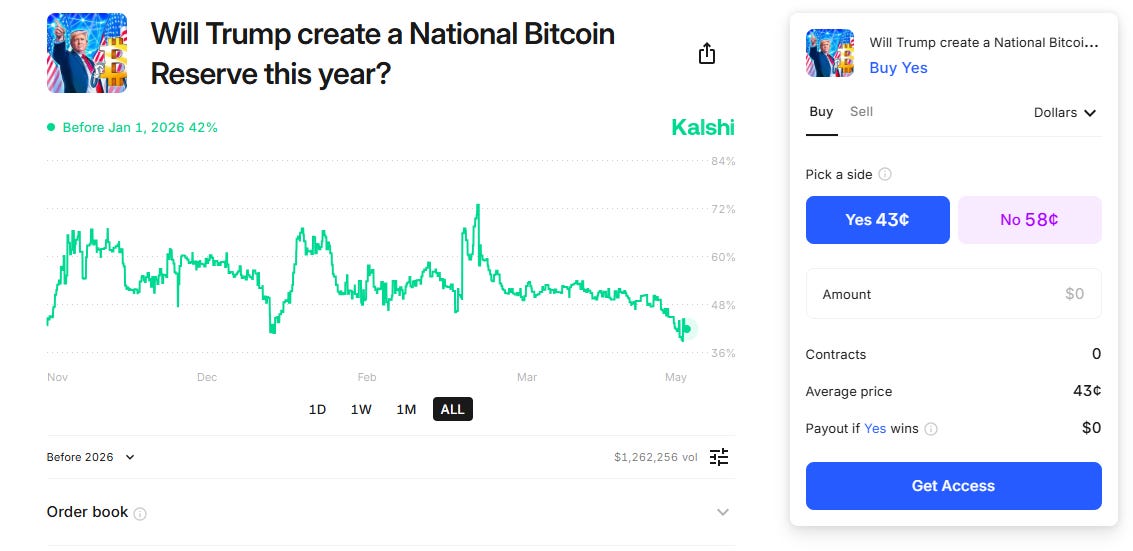The width and height of the screenshot is (1133, 551).
Task: Click the market thumbnail image beside title
Action: click(87, 53)
